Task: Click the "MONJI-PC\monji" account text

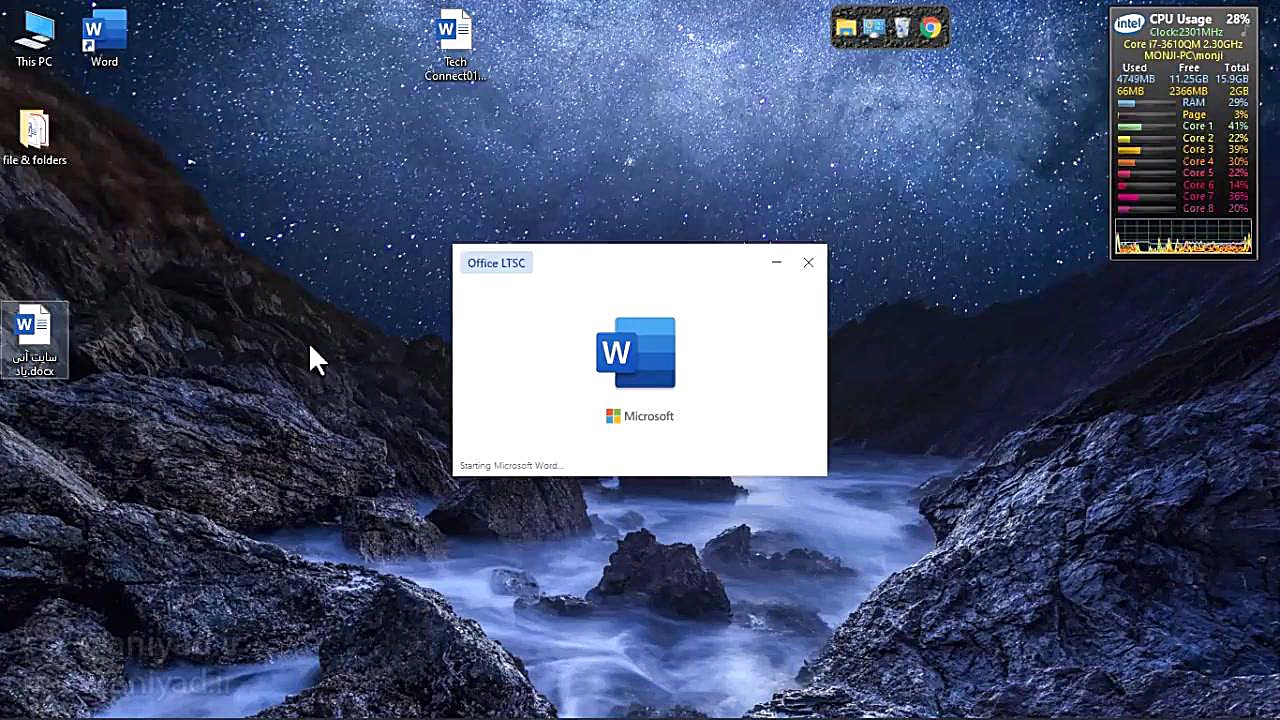Action: 1183,56
